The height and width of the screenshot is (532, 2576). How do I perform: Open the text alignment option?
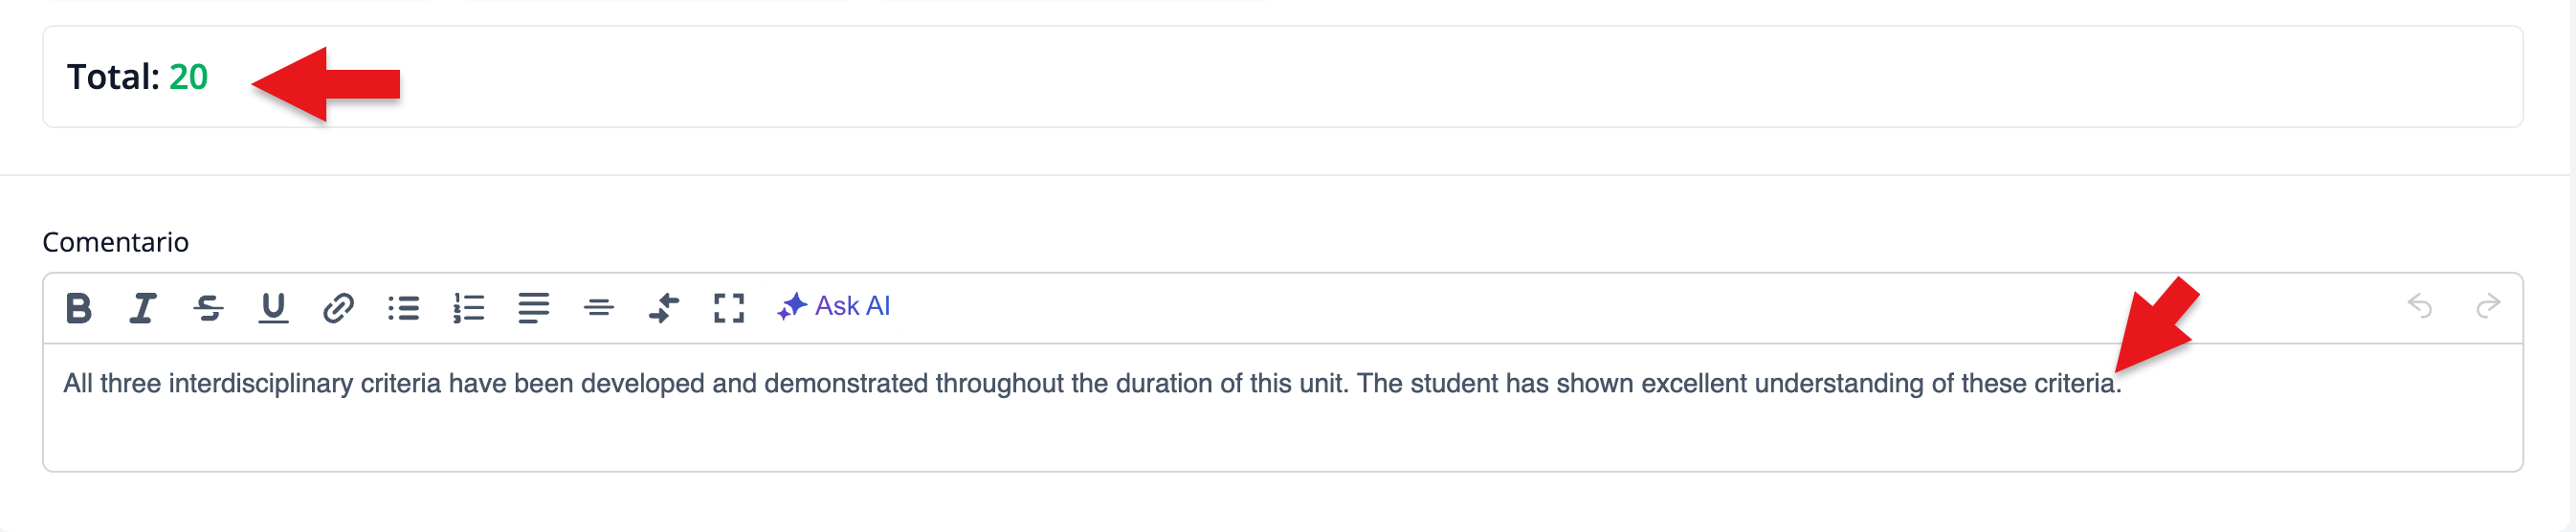(533, 308)
